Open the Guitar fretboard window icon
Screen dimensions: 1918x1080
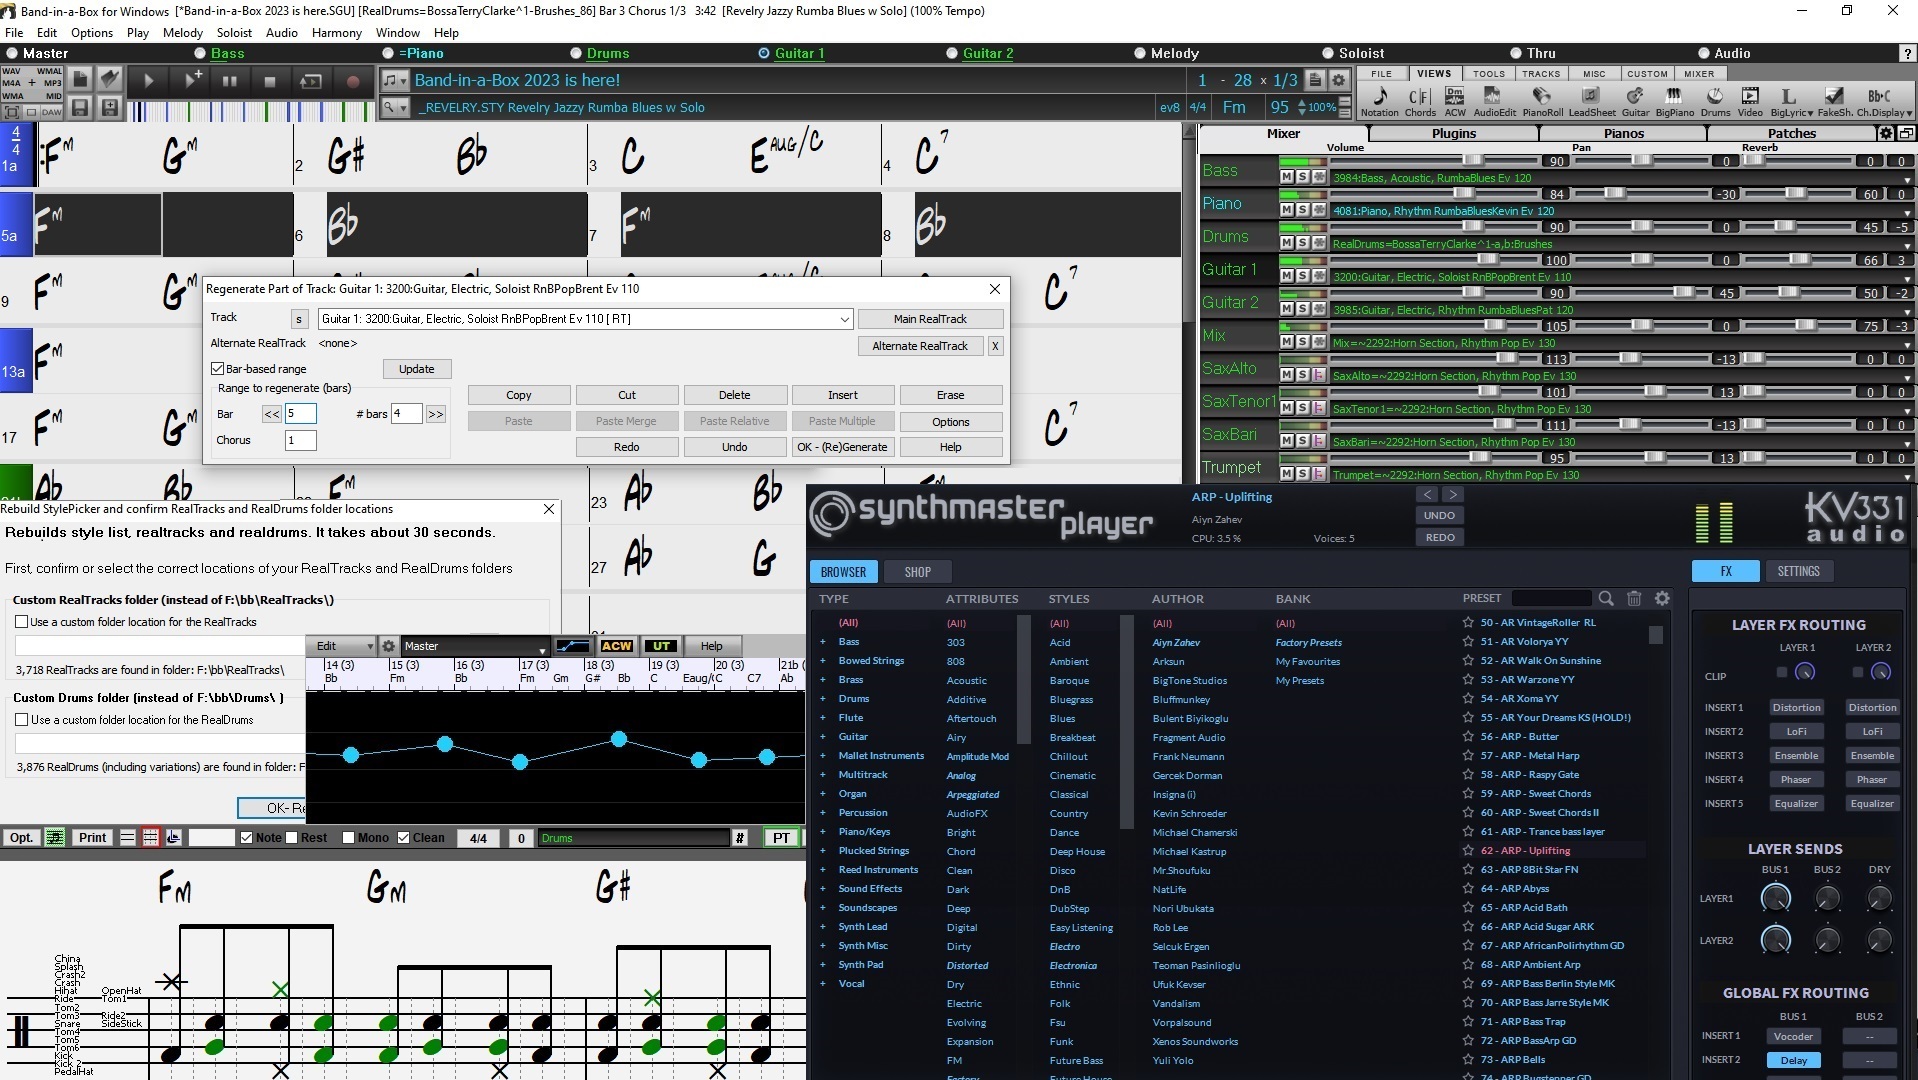pyautogui.click(x=1635, y=100)
